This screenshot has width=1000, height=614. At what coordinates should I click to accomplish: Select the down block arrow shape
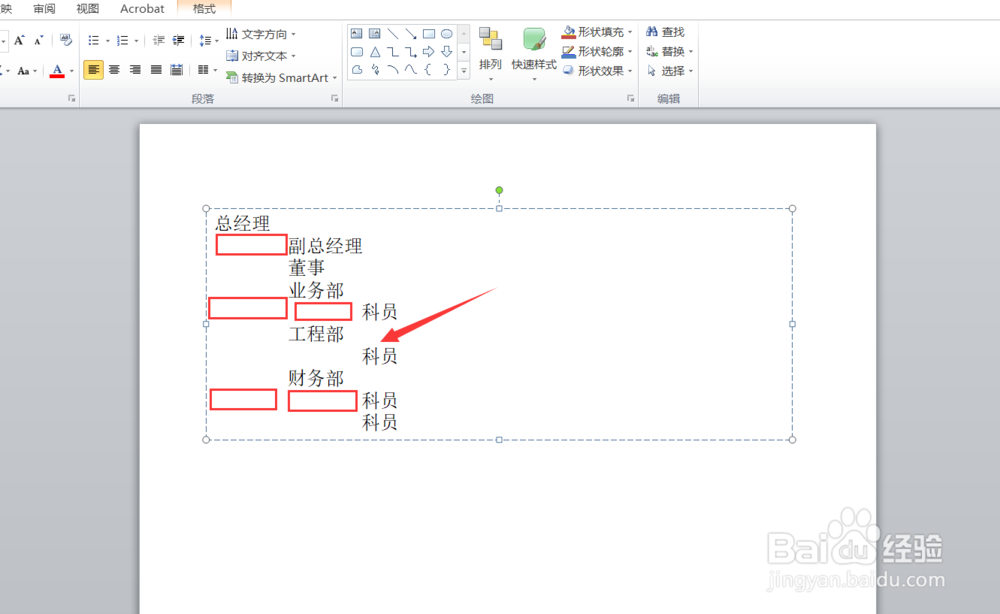[446, 52]
